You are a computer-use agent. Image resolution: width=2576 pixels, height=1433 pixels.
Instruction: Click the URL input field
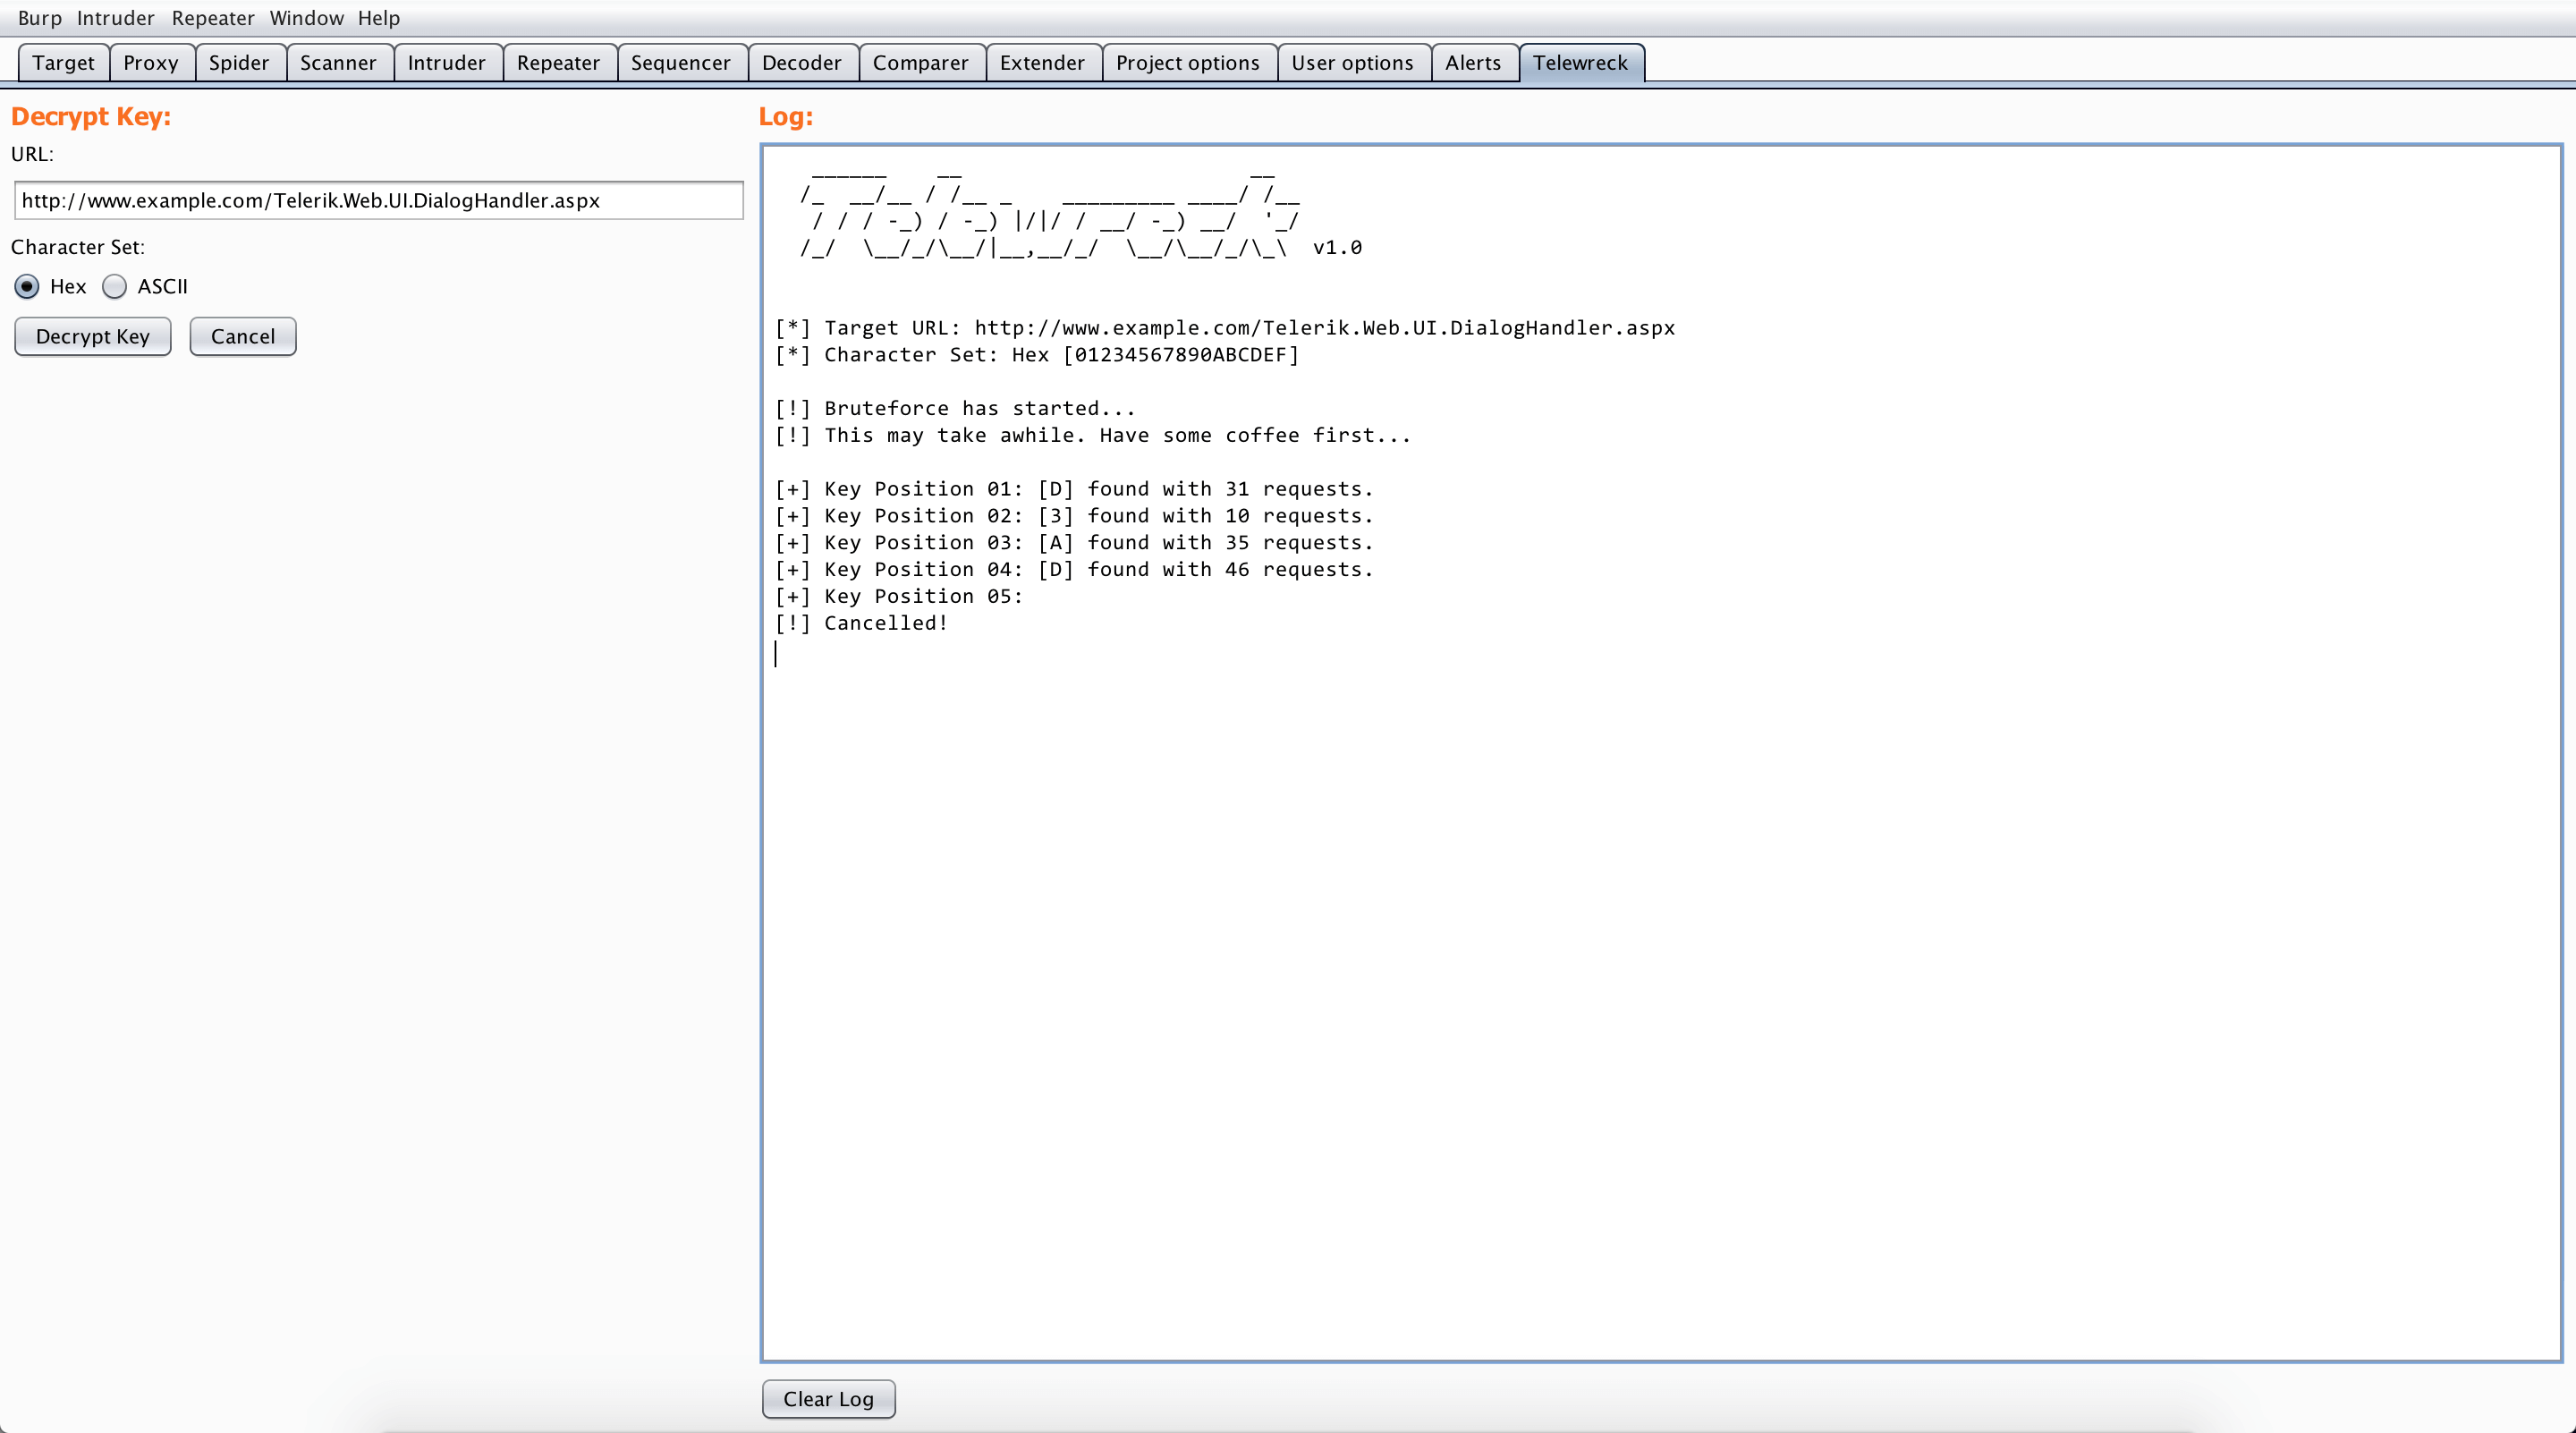[378, 201]
